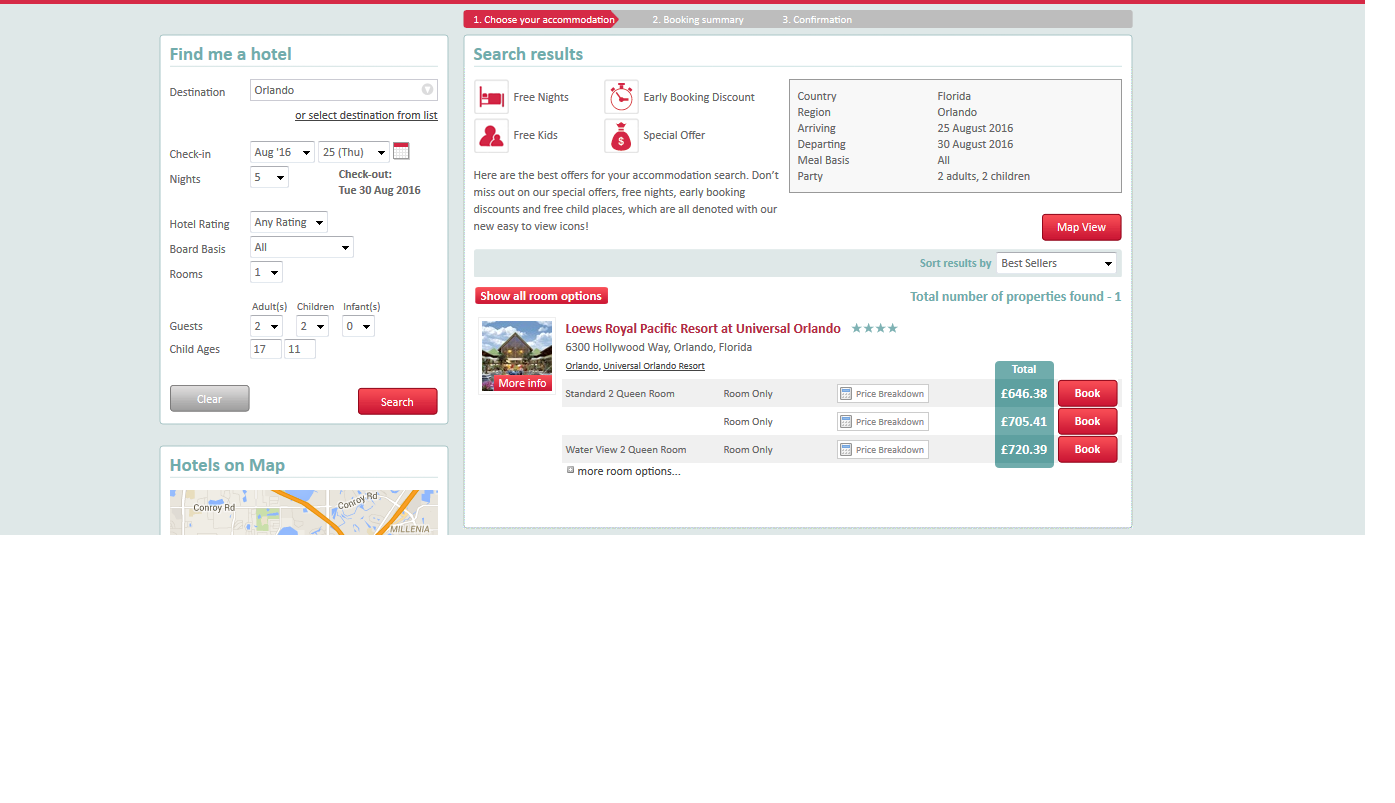Open Sort results by Best Sellers dropdown
The height and width of the screenshot is (803, 1395).
pyautogui.click(x=1056, y=263)
